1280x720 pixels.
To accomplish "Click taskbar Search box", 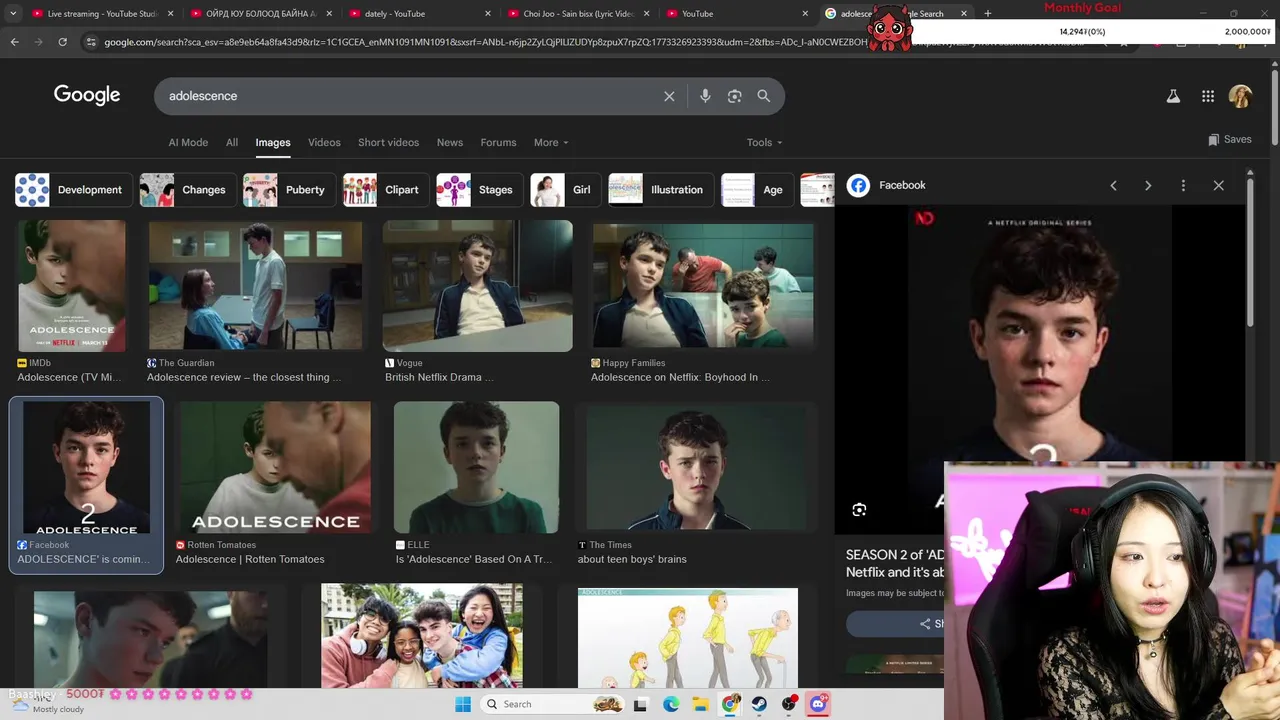I will (553, 704).
